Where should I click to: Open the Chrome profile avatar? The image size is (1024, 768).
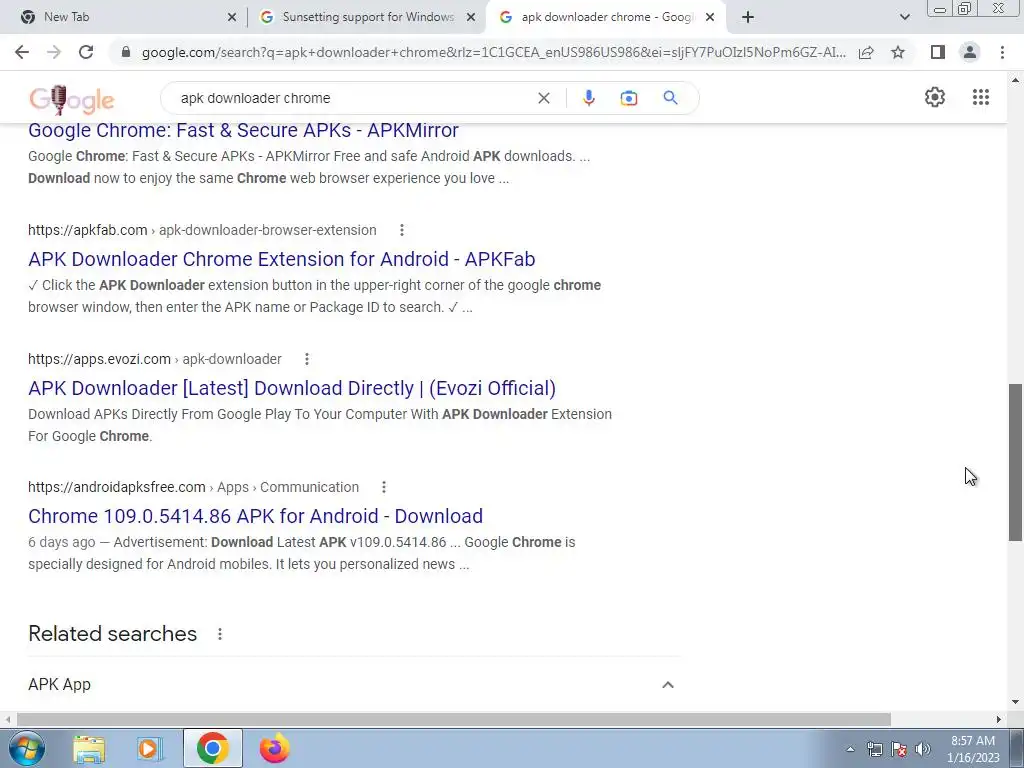coord(970,52)
